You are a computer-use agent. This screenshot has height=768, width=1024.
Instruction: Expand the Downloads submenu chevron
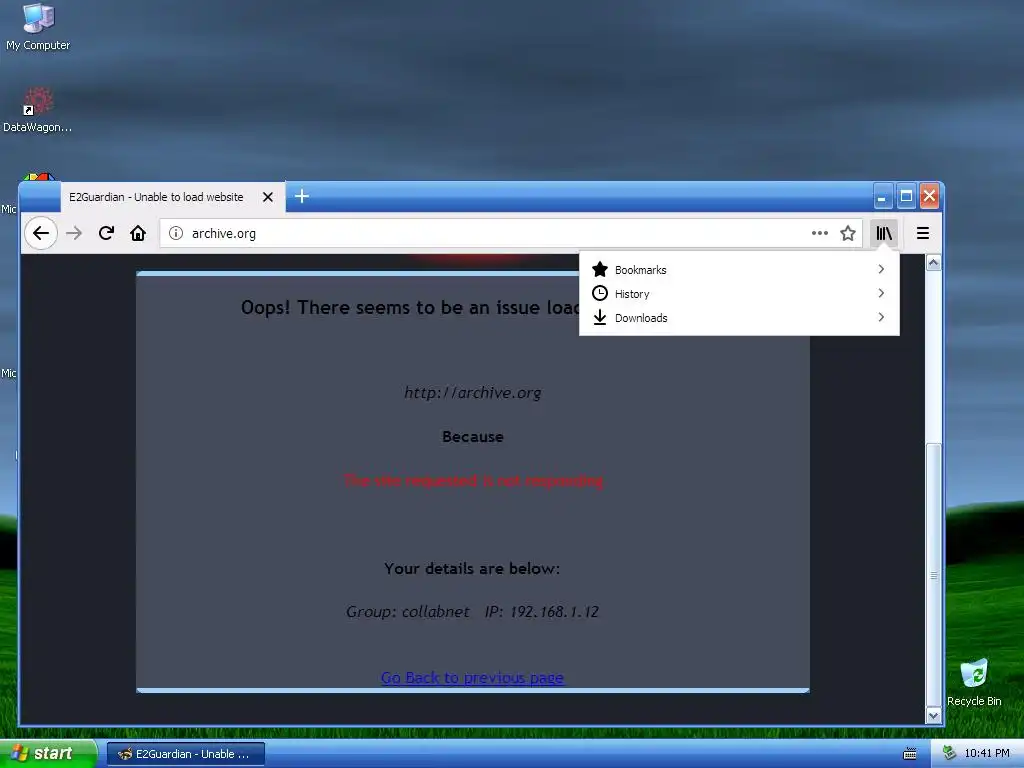[881, 317]
